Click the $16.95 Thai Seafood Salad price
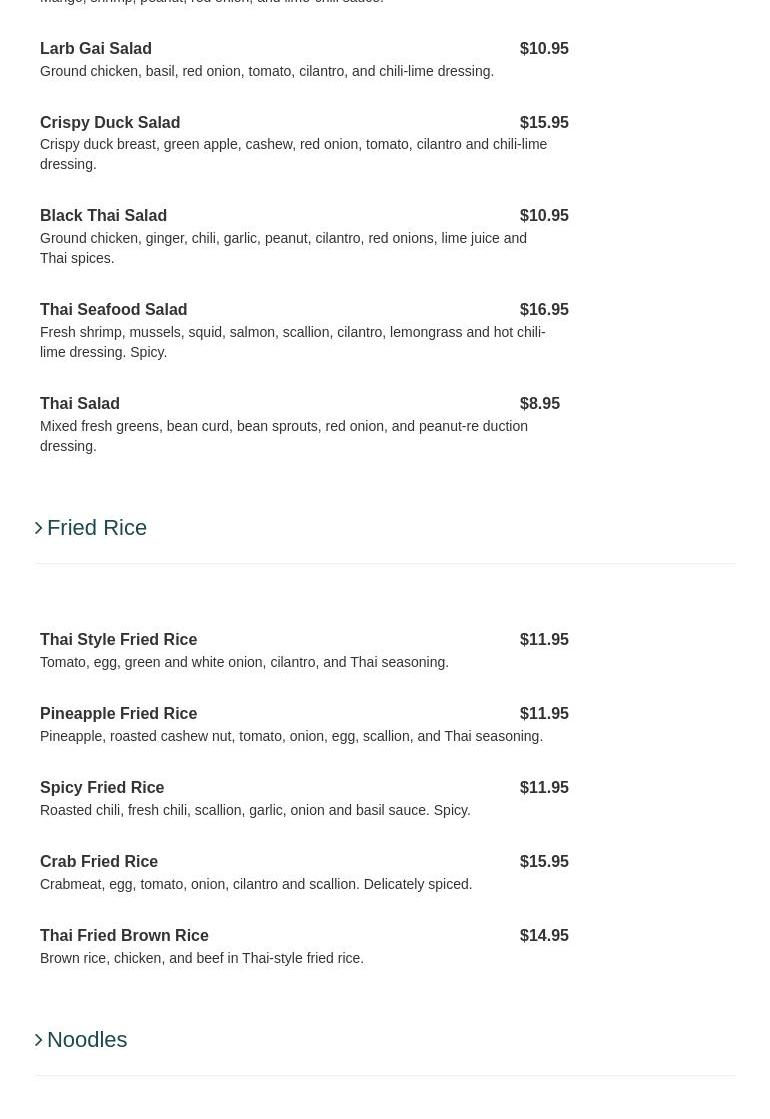 point(544,310)
